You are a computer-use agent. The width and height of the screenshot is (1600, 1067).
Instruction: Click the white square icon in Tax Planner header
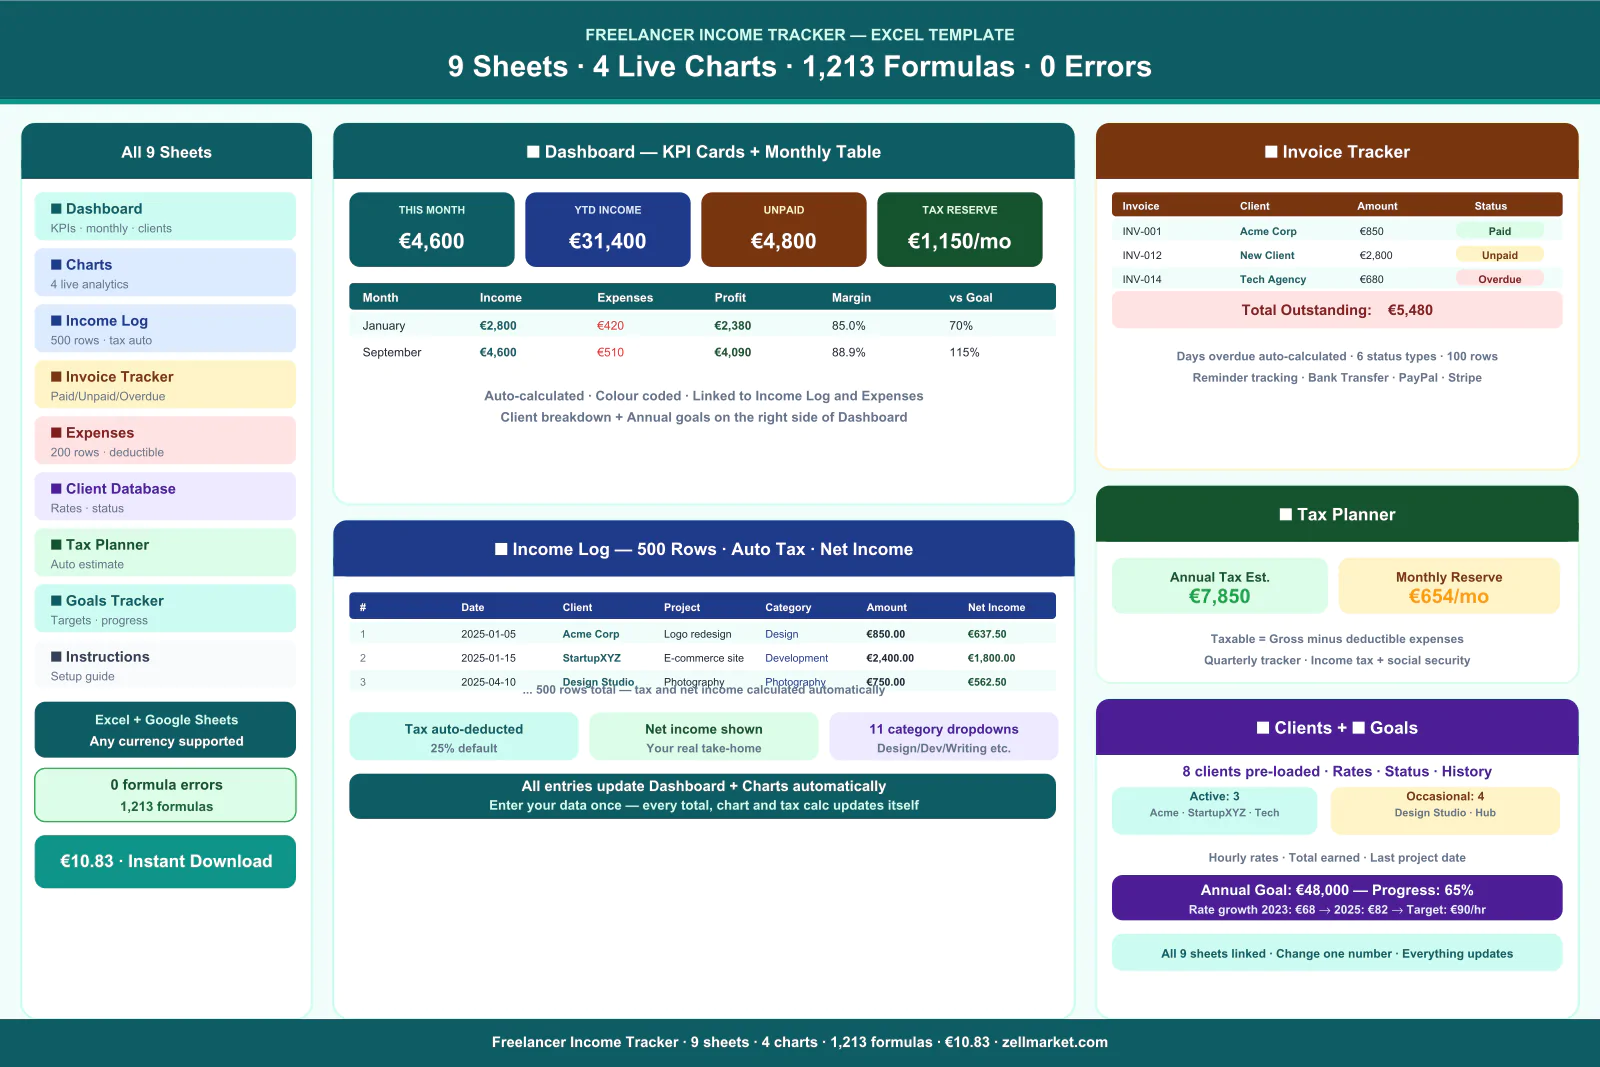tap(1286, 515)
